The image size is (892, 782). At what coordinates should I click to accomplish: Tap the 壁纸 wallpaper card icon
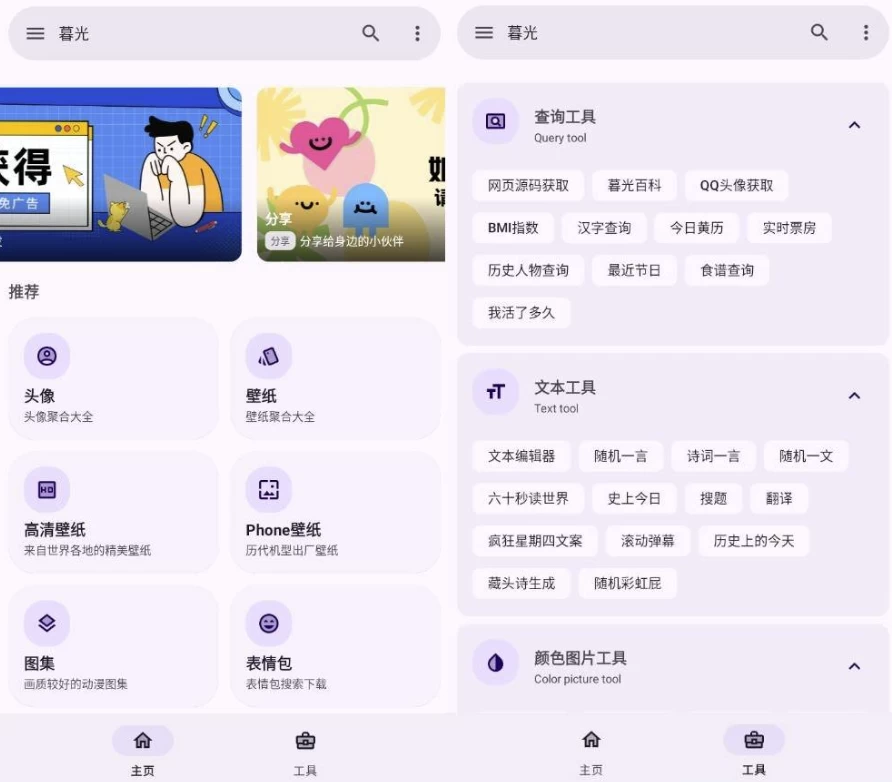268,356
